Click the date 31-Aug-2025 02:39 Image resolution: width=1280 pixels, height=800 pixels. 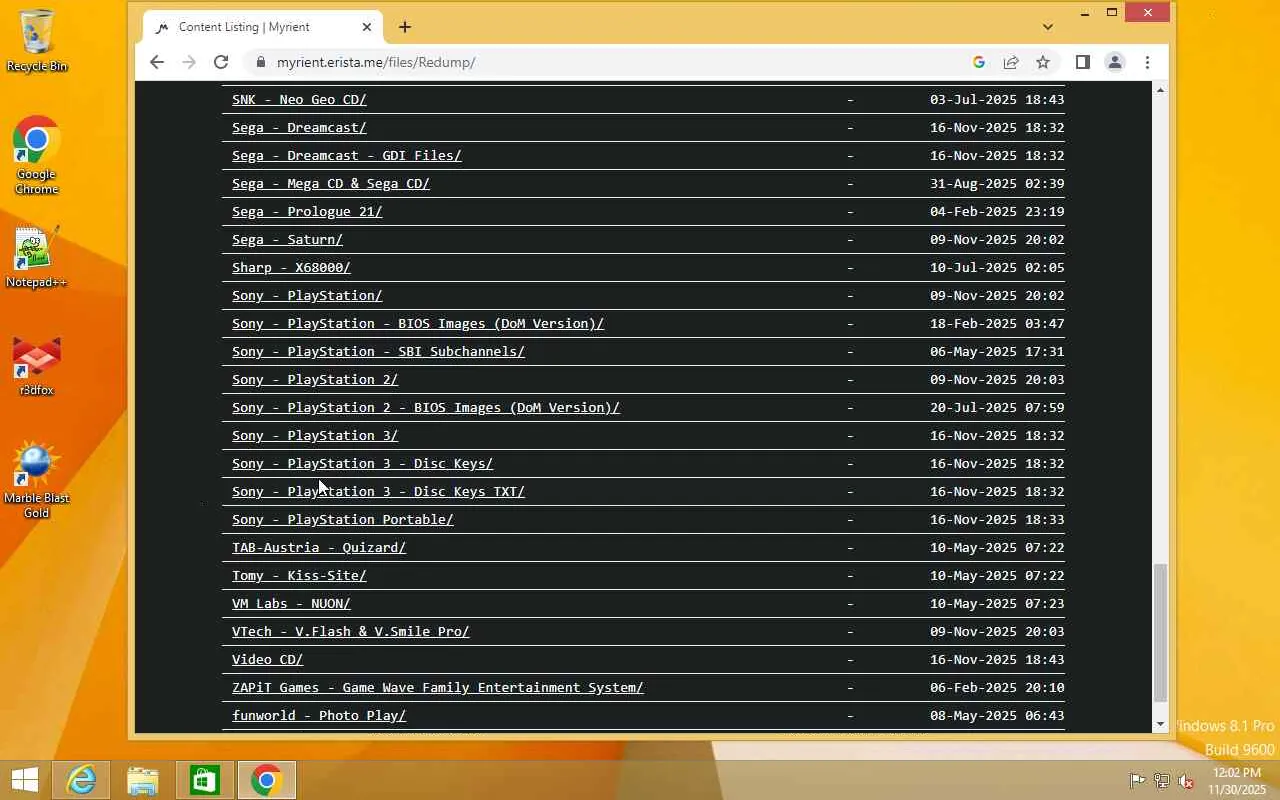pyautogui.click(x=997, y=184)
